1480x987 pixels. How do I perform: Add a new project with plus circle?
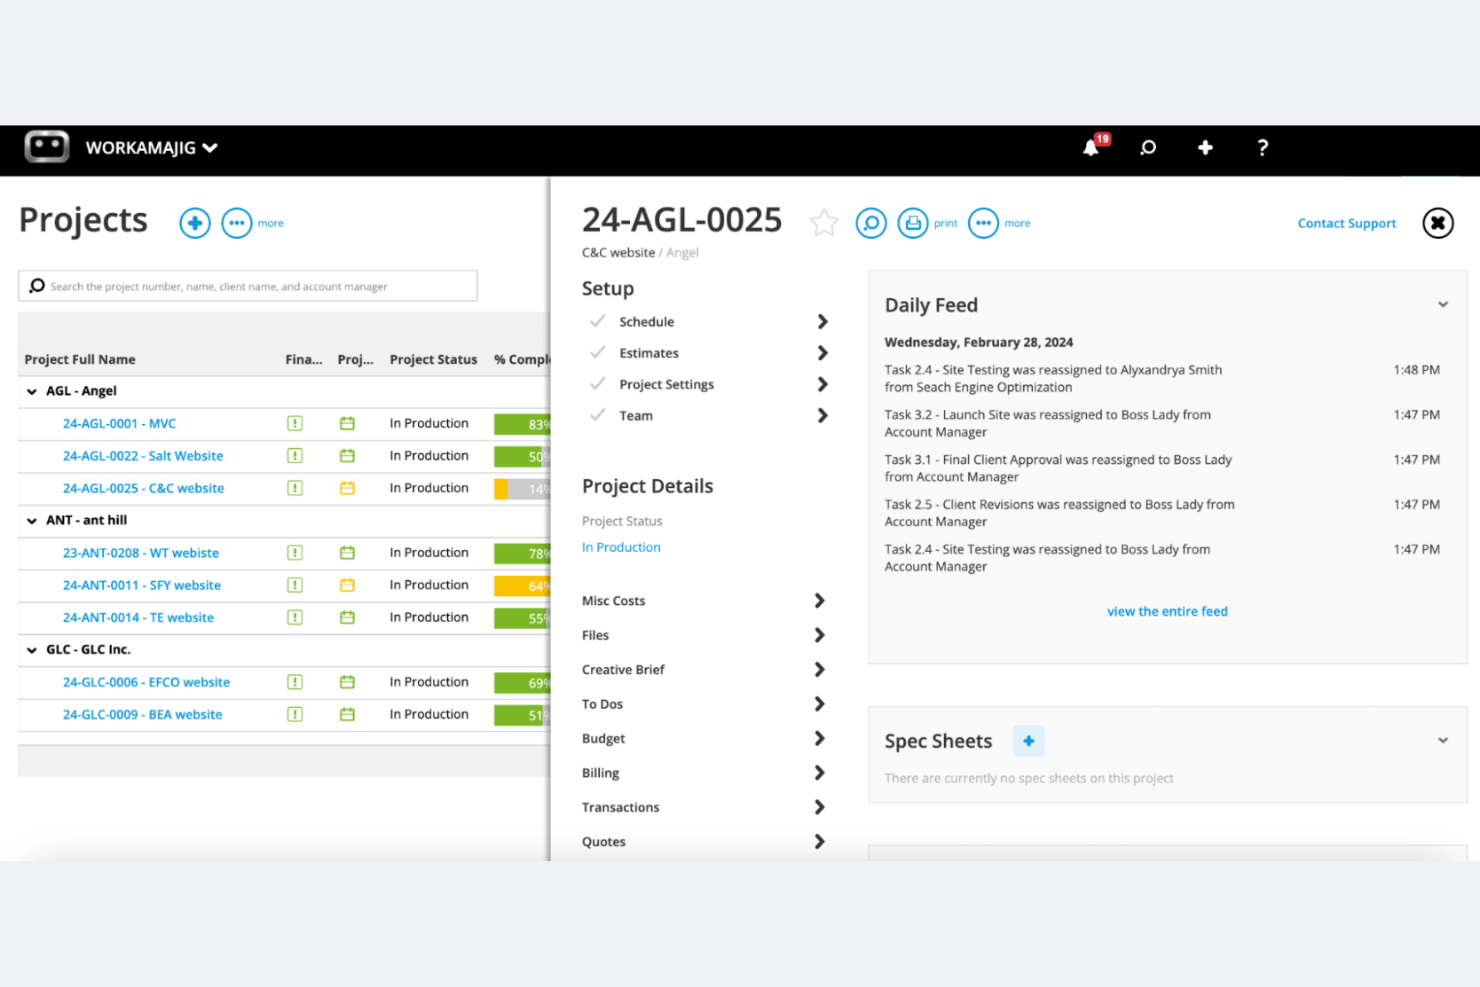point(195,223)
